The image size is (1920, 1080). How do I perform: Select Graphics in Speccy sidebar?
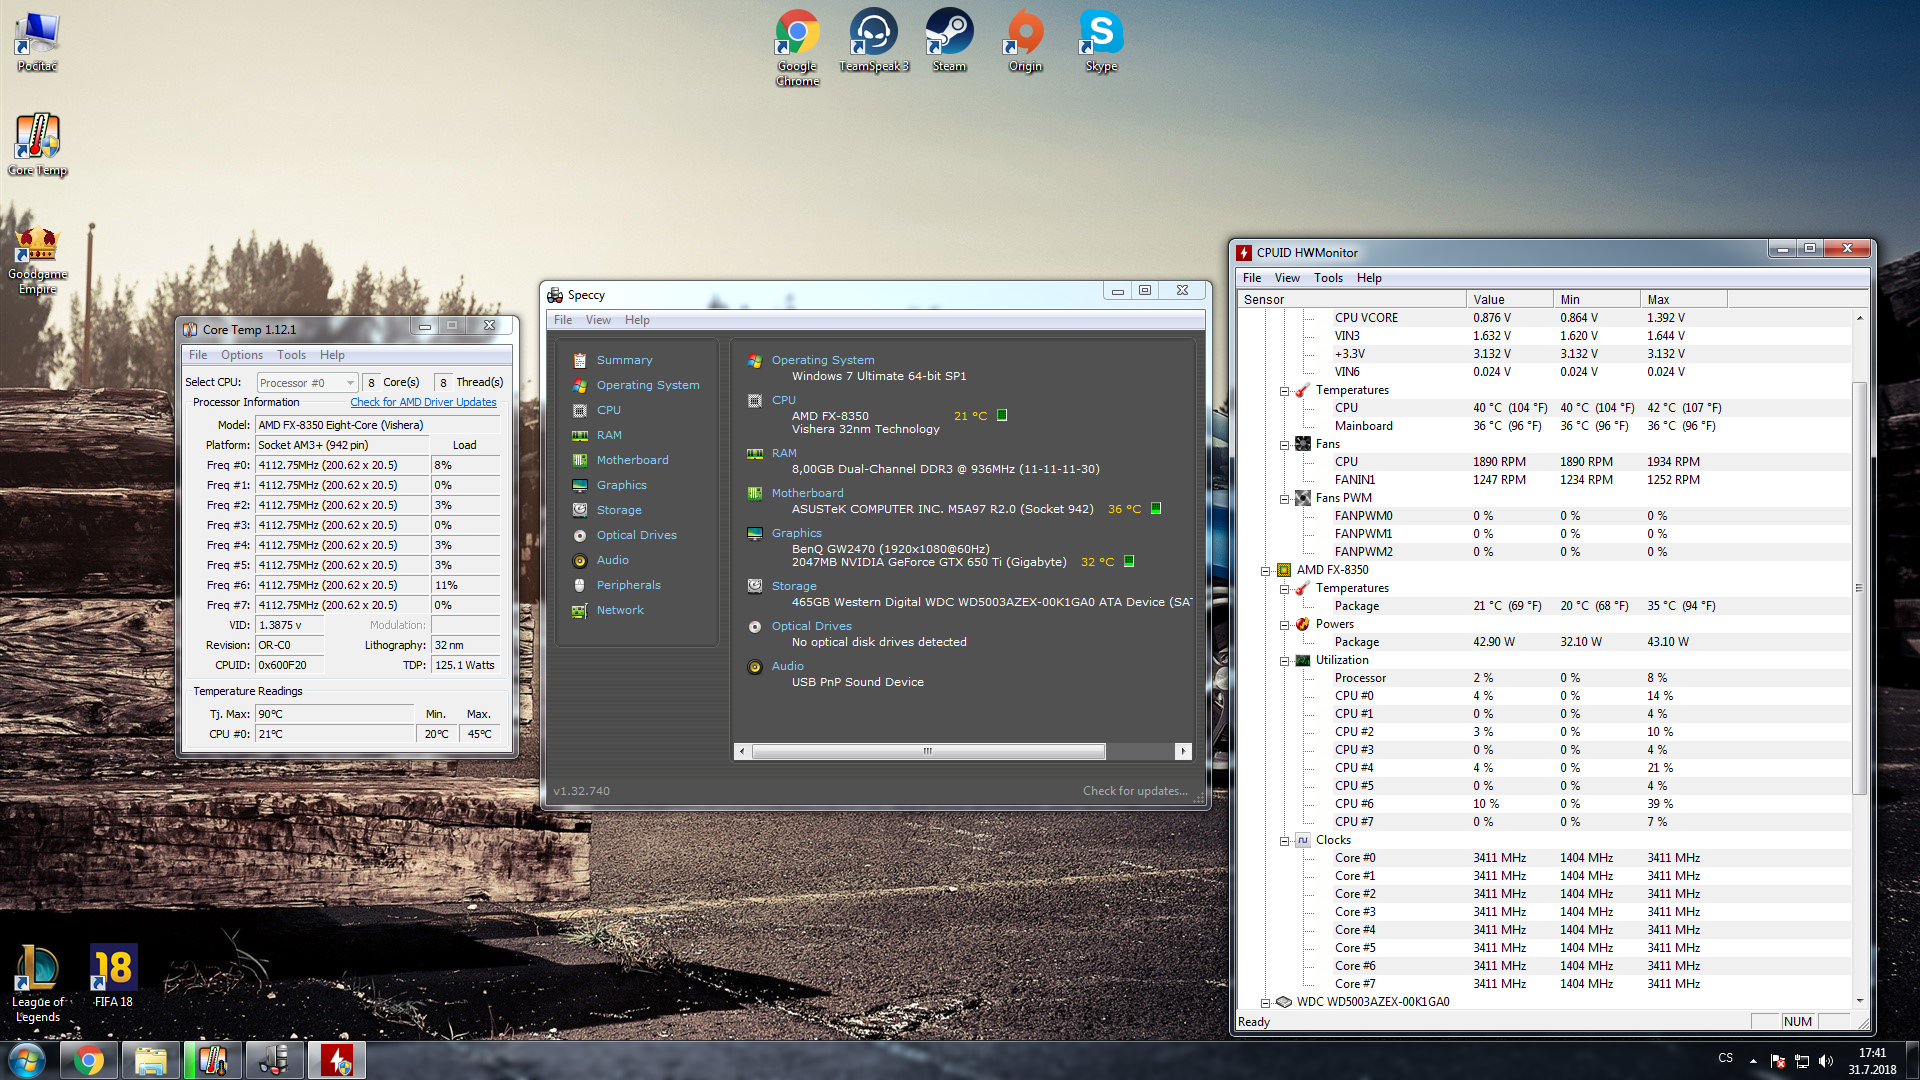[x=621, y=485]
